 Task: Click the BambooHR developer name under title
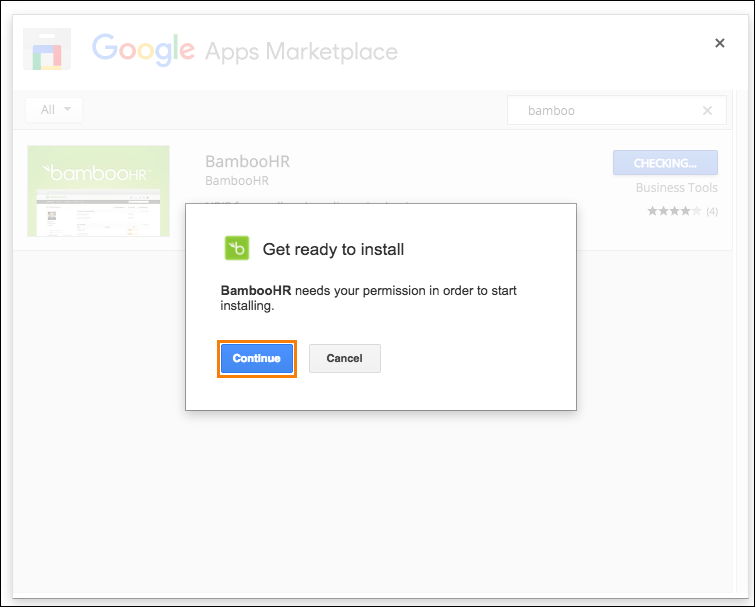click(x=237, y=181)
